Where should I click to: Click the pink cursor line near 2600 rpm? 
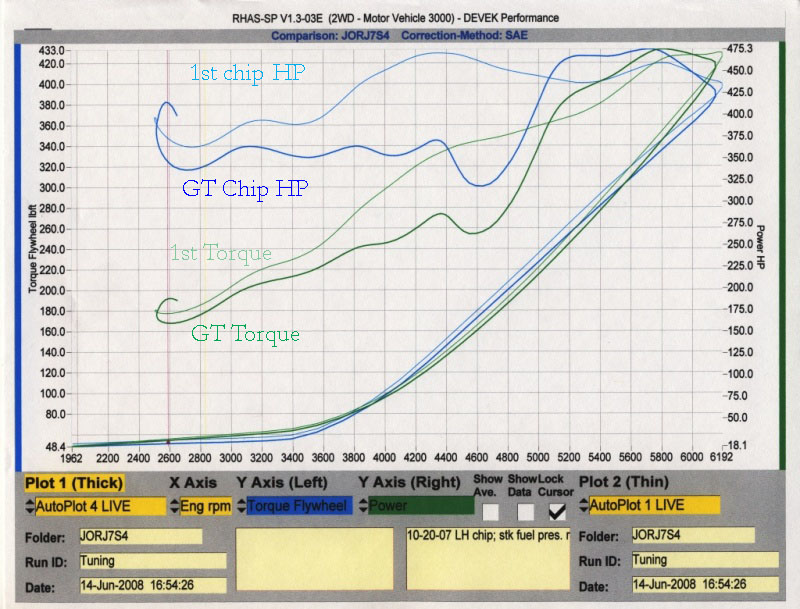(x=168, y=245)
